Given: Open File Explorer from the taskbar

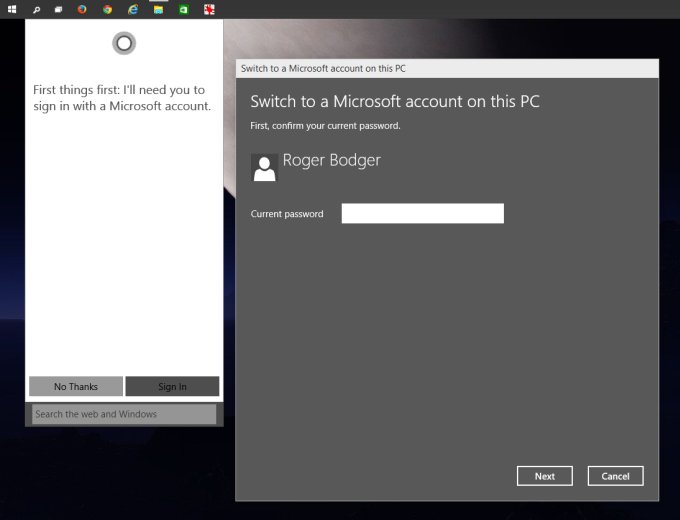Looking at the screenshot, I should tap(158, 10).
